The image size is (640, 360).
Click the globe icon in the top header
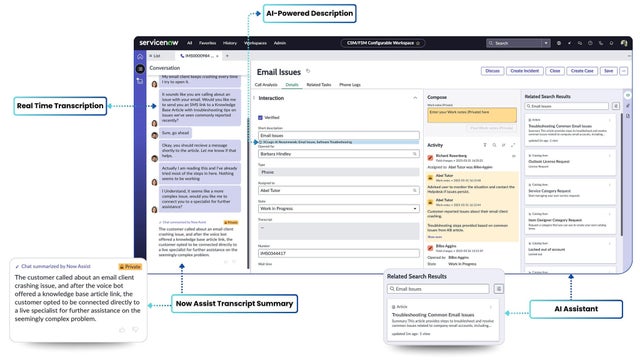(559, 43)
